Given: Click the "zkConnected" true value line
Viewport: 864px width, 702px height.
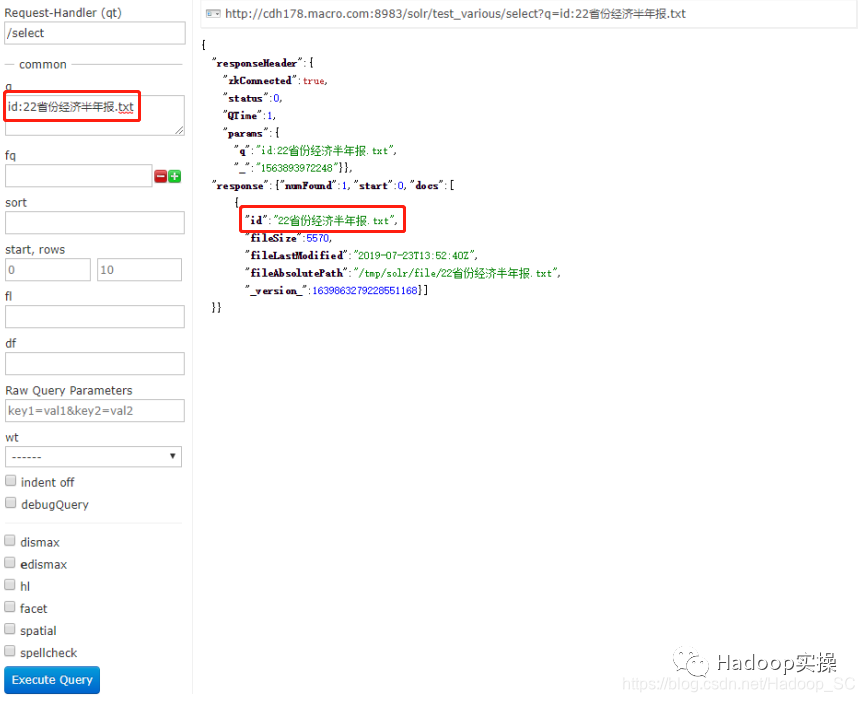Looking at the screenshot, I should [275, 80].
